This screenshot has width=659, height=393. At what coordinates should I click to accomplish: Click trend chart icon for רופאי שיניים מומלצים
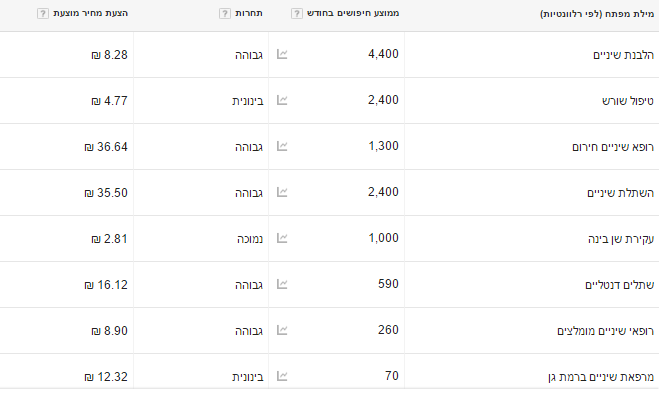click(x=282, y=330)
